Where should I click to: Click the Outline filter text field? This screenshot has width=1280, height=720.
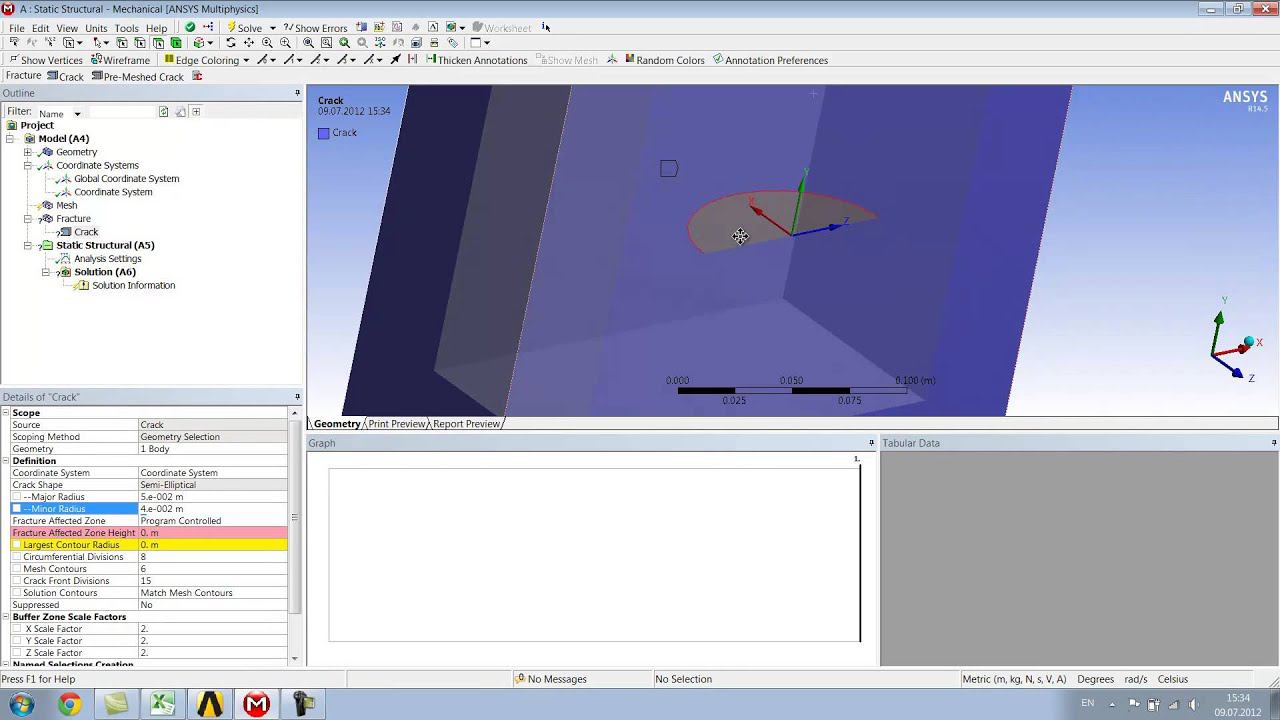[121, 112]
